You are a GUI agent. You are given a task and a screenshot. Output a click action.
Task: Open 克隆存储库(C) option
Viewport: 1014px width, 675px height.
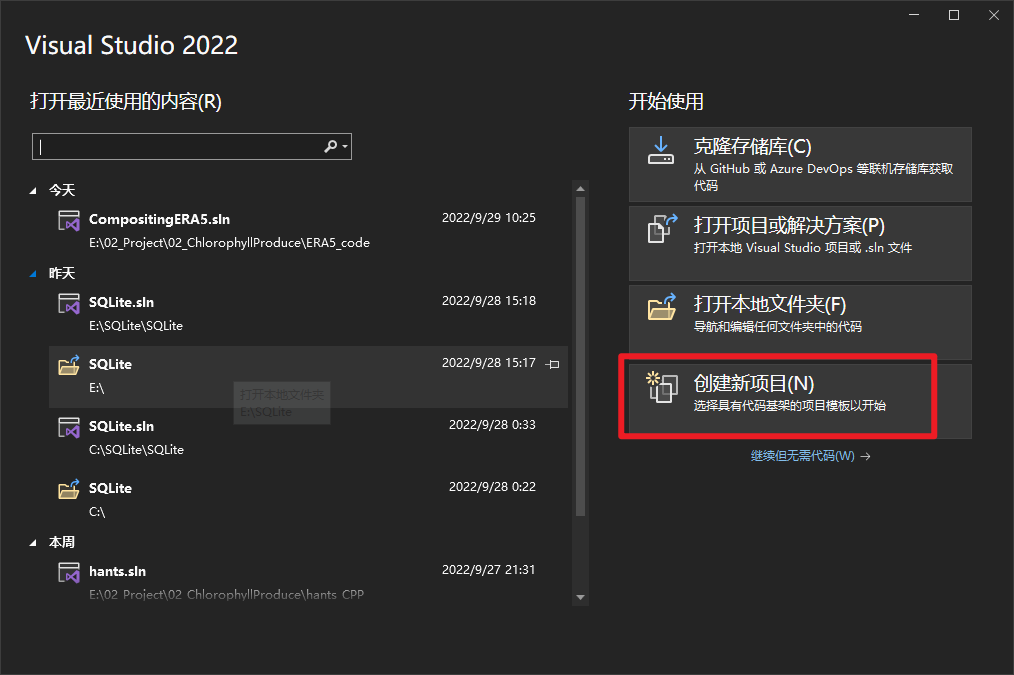(800, 164)
